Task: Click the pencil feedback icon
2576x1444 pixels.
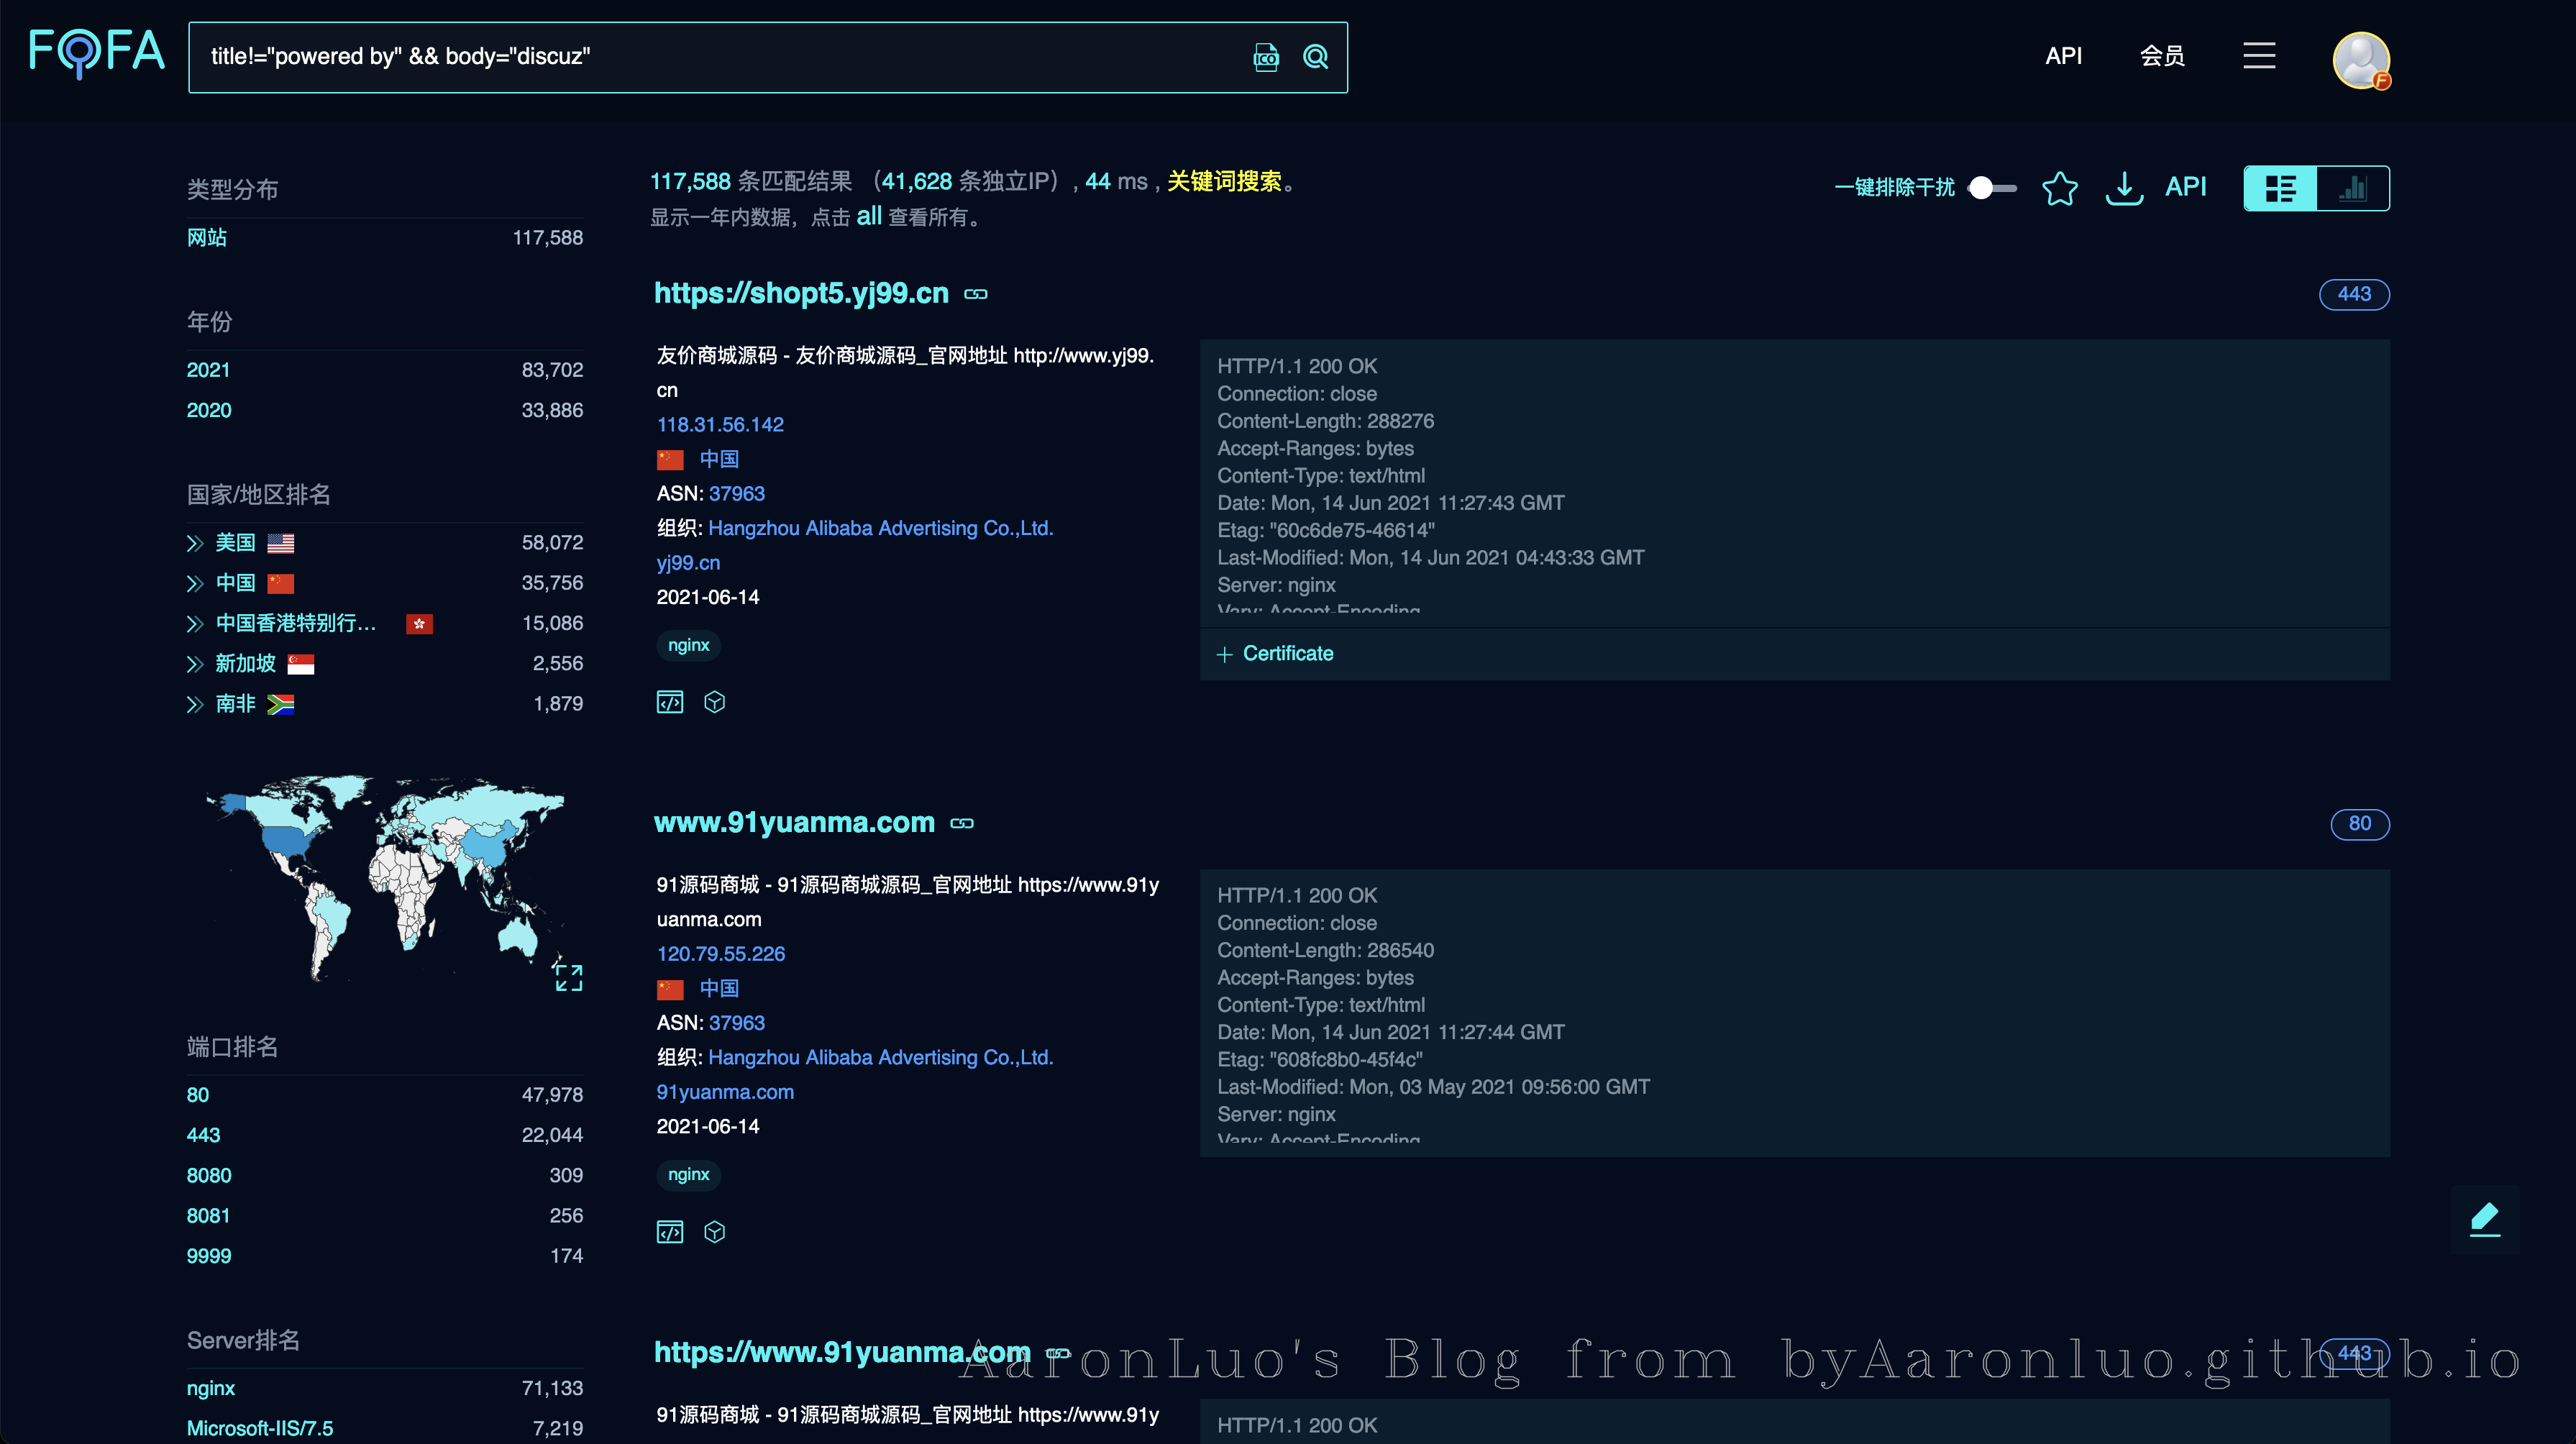Action: pos(2484,1219)
